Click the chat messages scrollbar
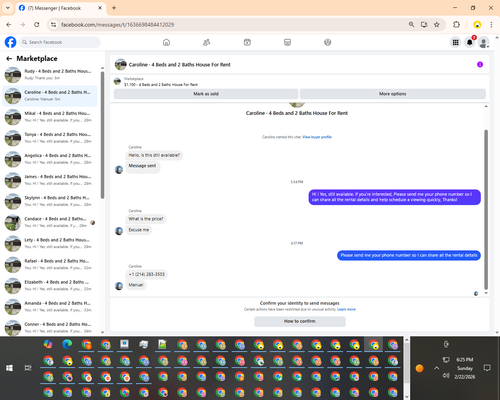Viewport: 500px width, 400px height. click(486, 210)
